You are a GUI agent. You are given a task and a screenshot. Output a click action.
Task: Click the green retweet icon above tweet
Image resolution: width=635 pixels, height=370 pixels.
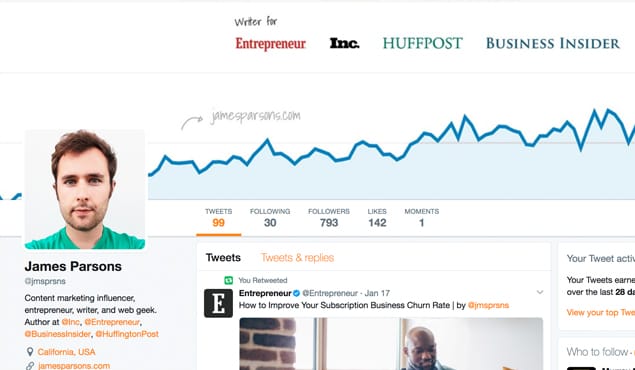(x=228, y=280)
